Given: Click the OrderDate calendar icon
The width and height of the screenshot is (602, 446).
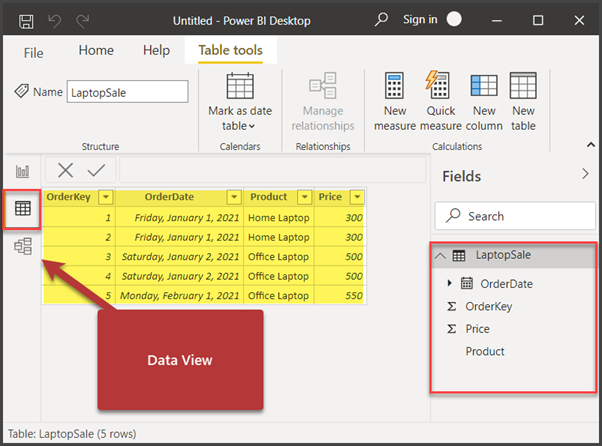Looking at the screenshot, I should [x=467, y=283].
